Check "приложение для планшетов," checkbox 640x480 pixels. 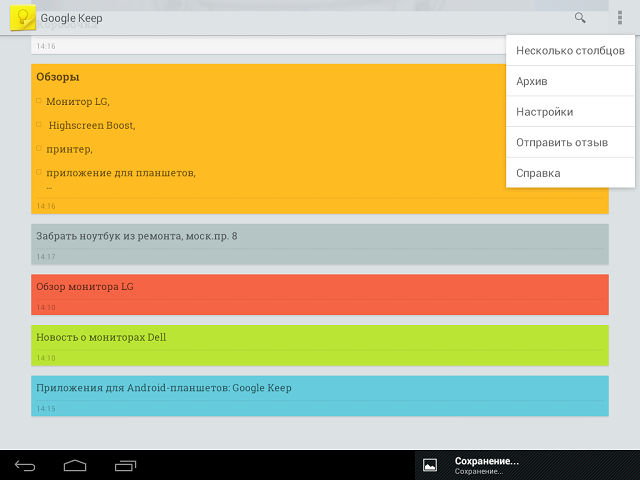pyautogui.click(x=39, y=172)
